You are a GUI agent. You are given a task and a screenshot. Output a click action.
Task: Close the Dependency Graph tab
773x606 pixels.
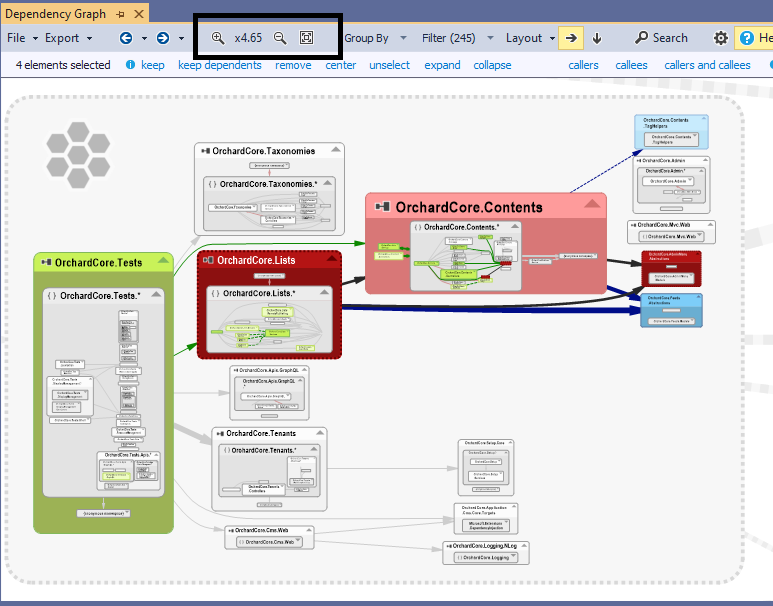coord(139,14)
